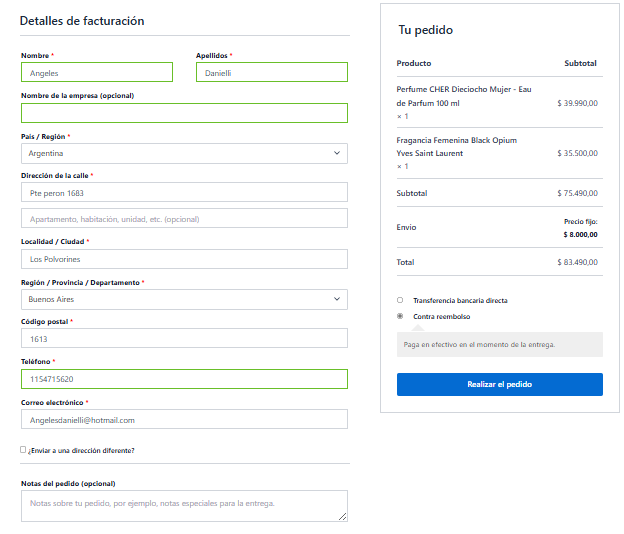Click the street address field 'Pte peron 1683'
624x534 pixels.
coord(184,192)
